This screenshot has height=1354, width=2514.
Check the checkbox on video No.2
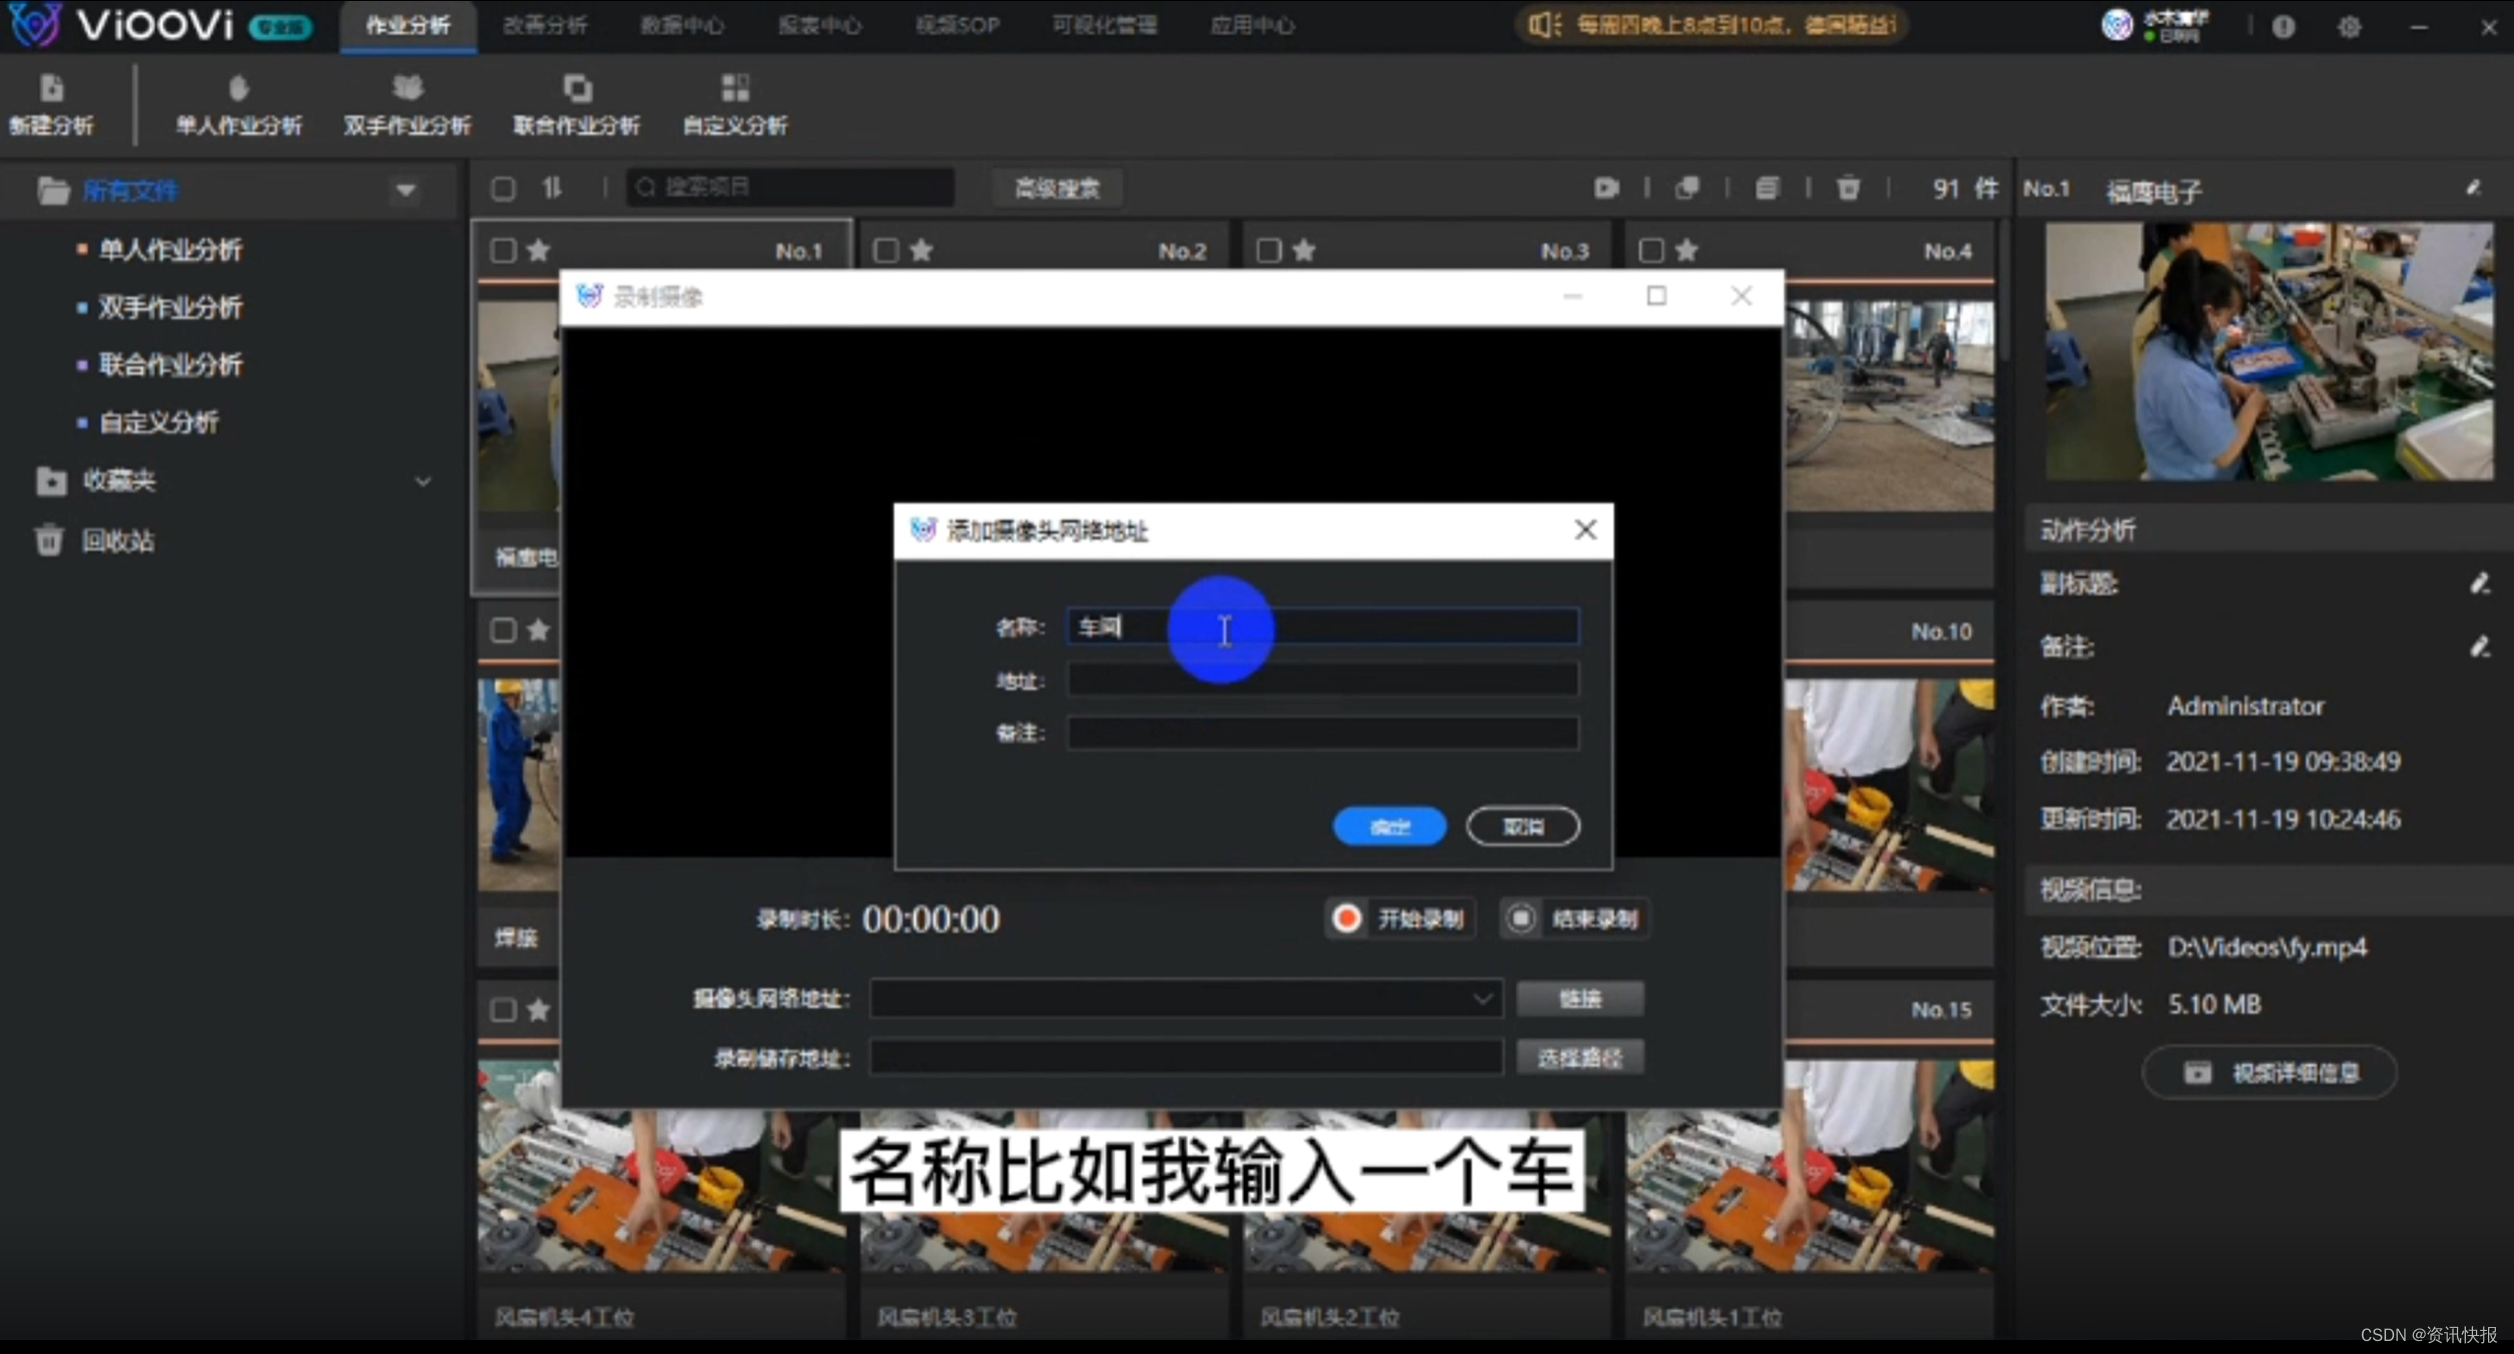click(885, 250)
